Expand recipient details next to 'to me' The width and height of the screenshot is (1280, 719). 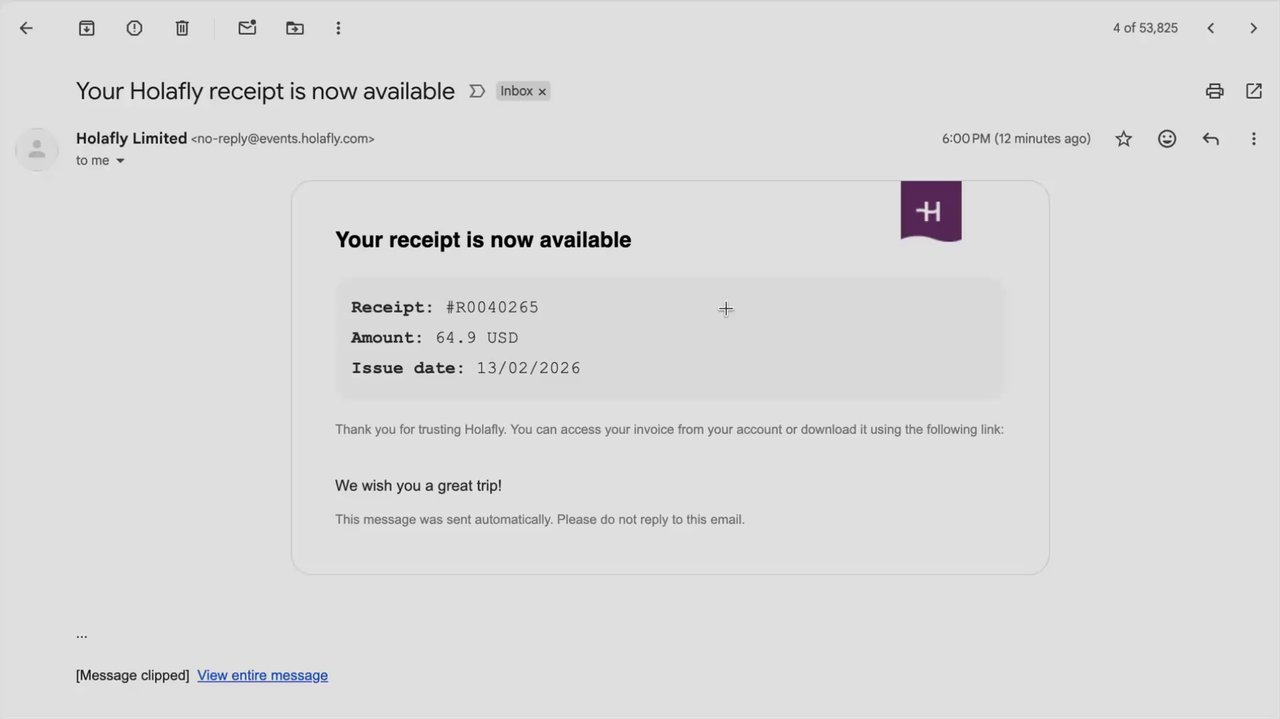(x=120, y=161)
